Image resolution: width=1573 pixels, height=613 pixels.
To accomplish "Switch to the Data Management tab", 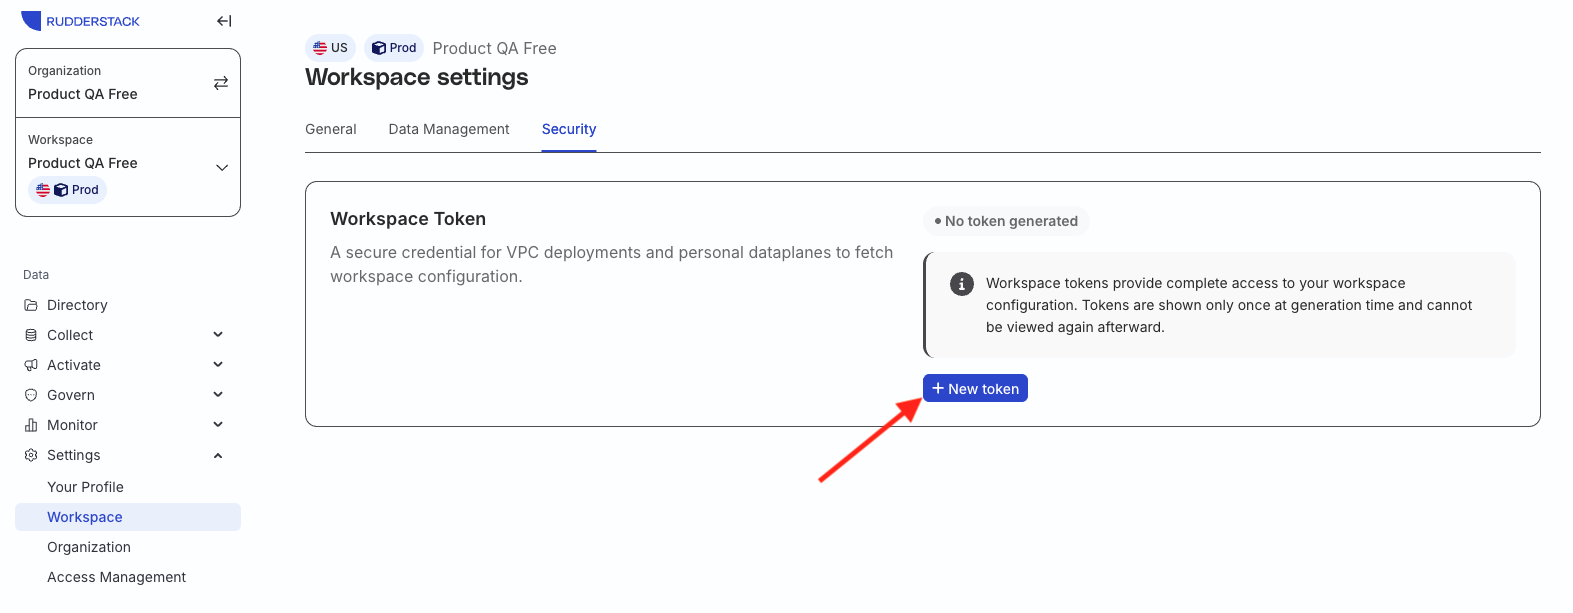I will (449, 129).
